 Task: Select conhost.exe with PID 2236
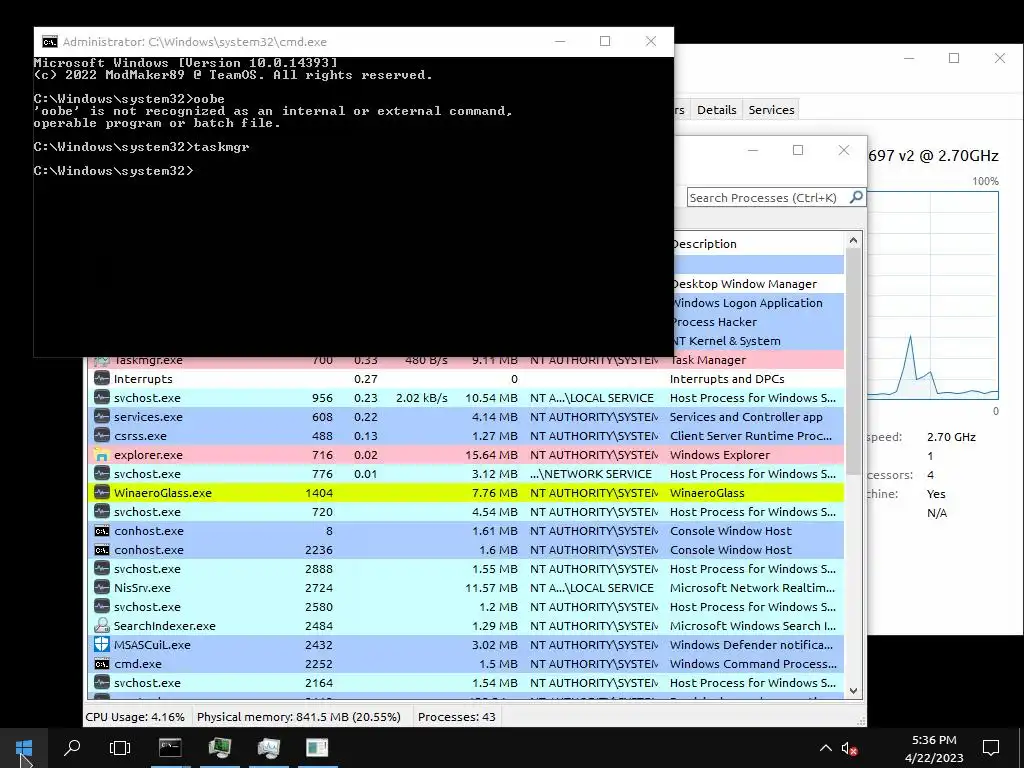pyautogui.click(x=466, y=550)
